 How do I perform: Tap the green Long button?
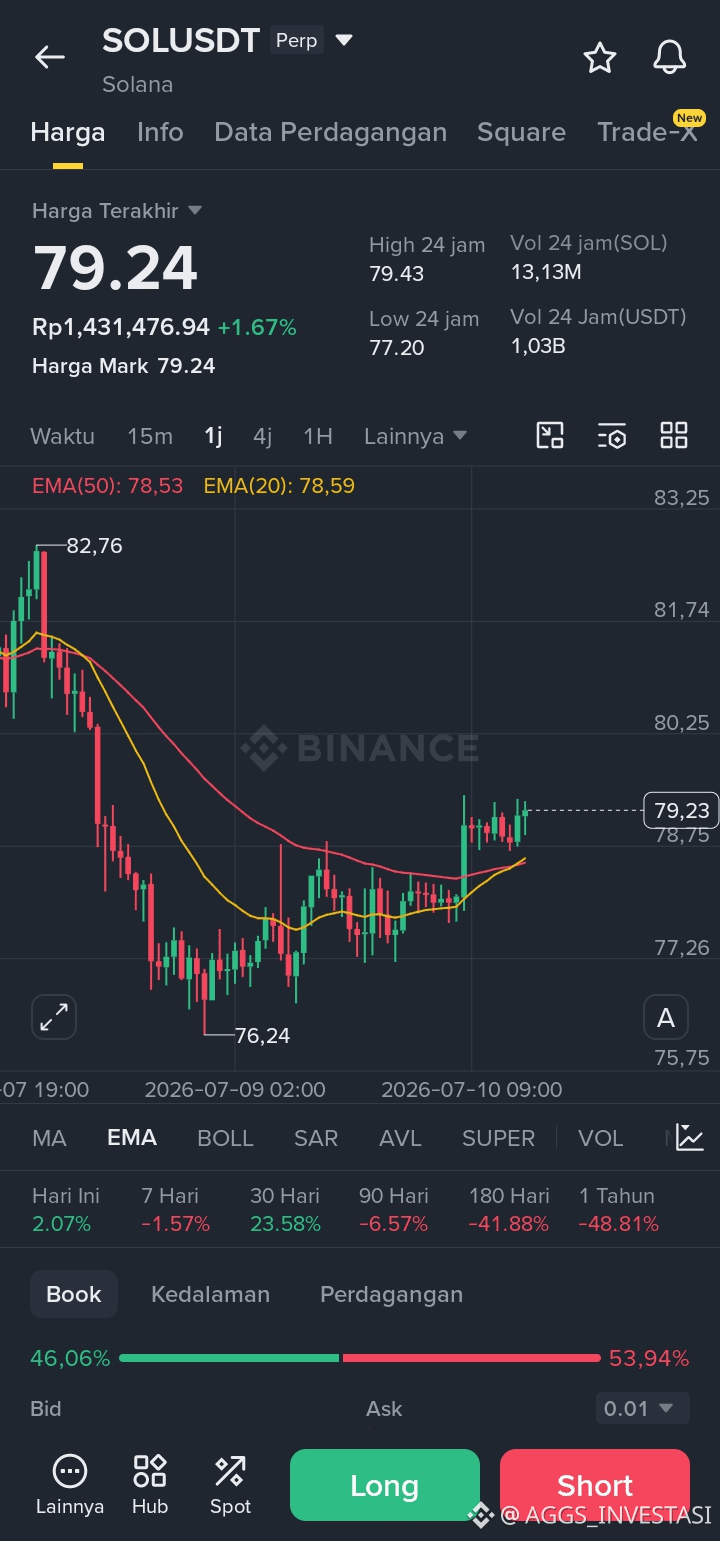coord(385,1485)
